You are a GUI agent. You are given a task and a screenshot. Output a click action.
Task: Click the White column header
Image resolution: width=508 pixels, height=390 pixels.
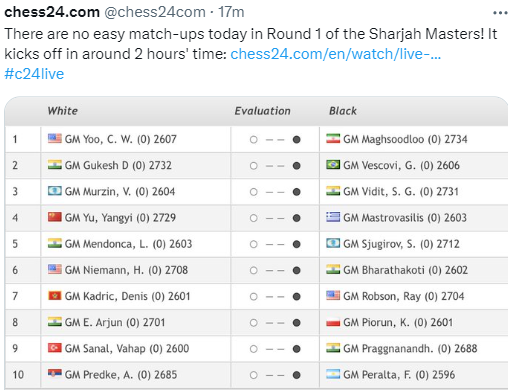click(x=63, y=111)
